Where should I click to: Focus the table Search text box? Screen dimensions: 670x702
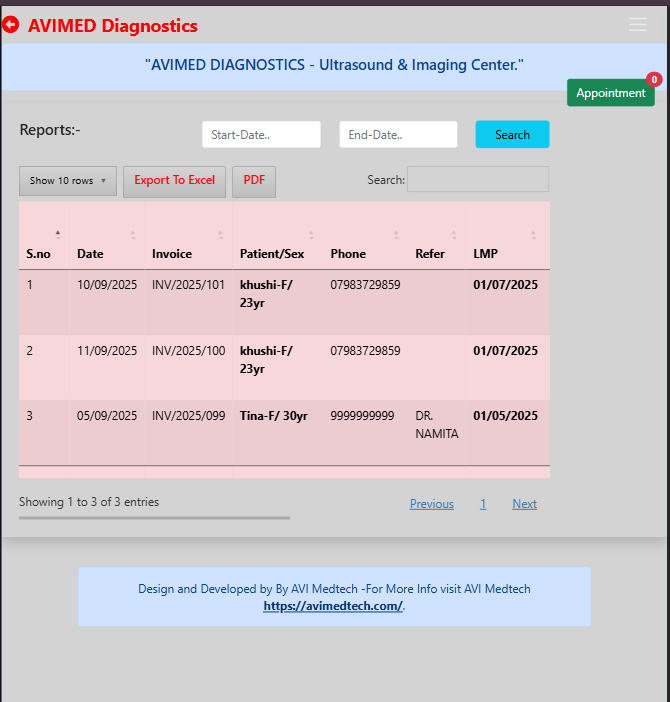477,180
